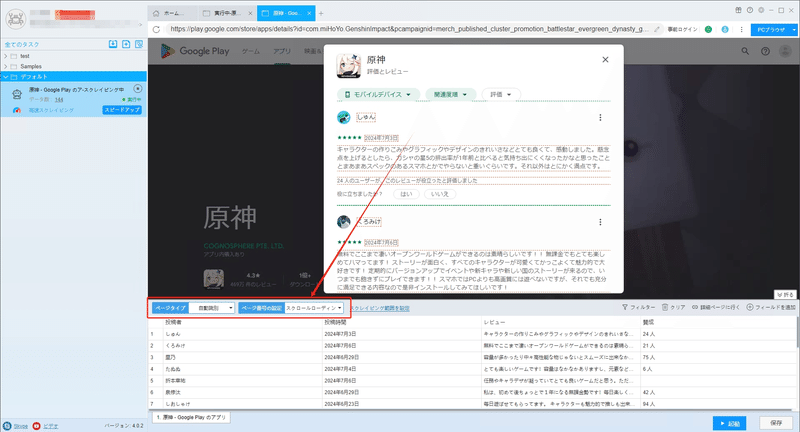Open the 関連度順 sort dropdown

[451, 94]
